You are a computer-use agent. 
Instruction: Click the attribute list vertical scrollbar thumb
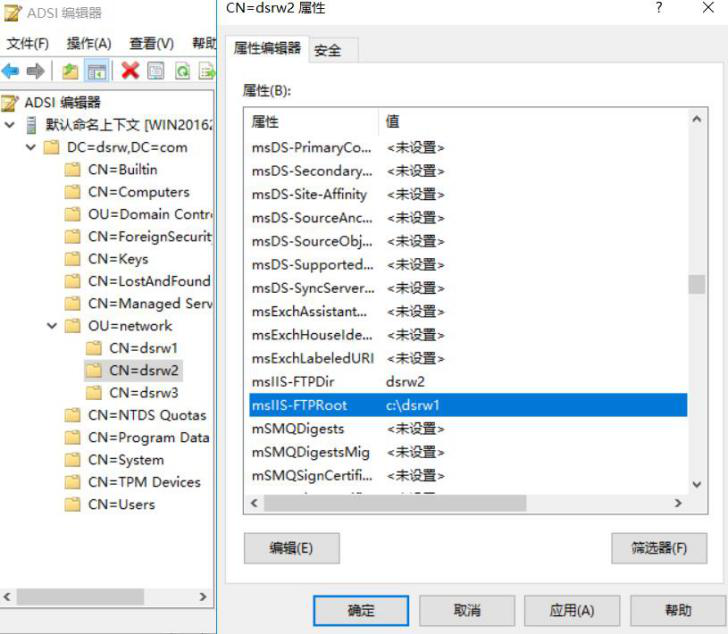coord(696,284)
